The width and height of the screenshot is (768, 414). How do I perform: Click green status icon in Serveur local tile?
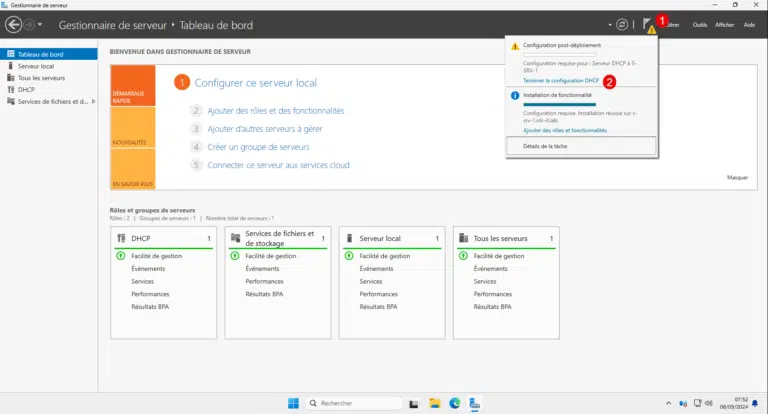349,256
